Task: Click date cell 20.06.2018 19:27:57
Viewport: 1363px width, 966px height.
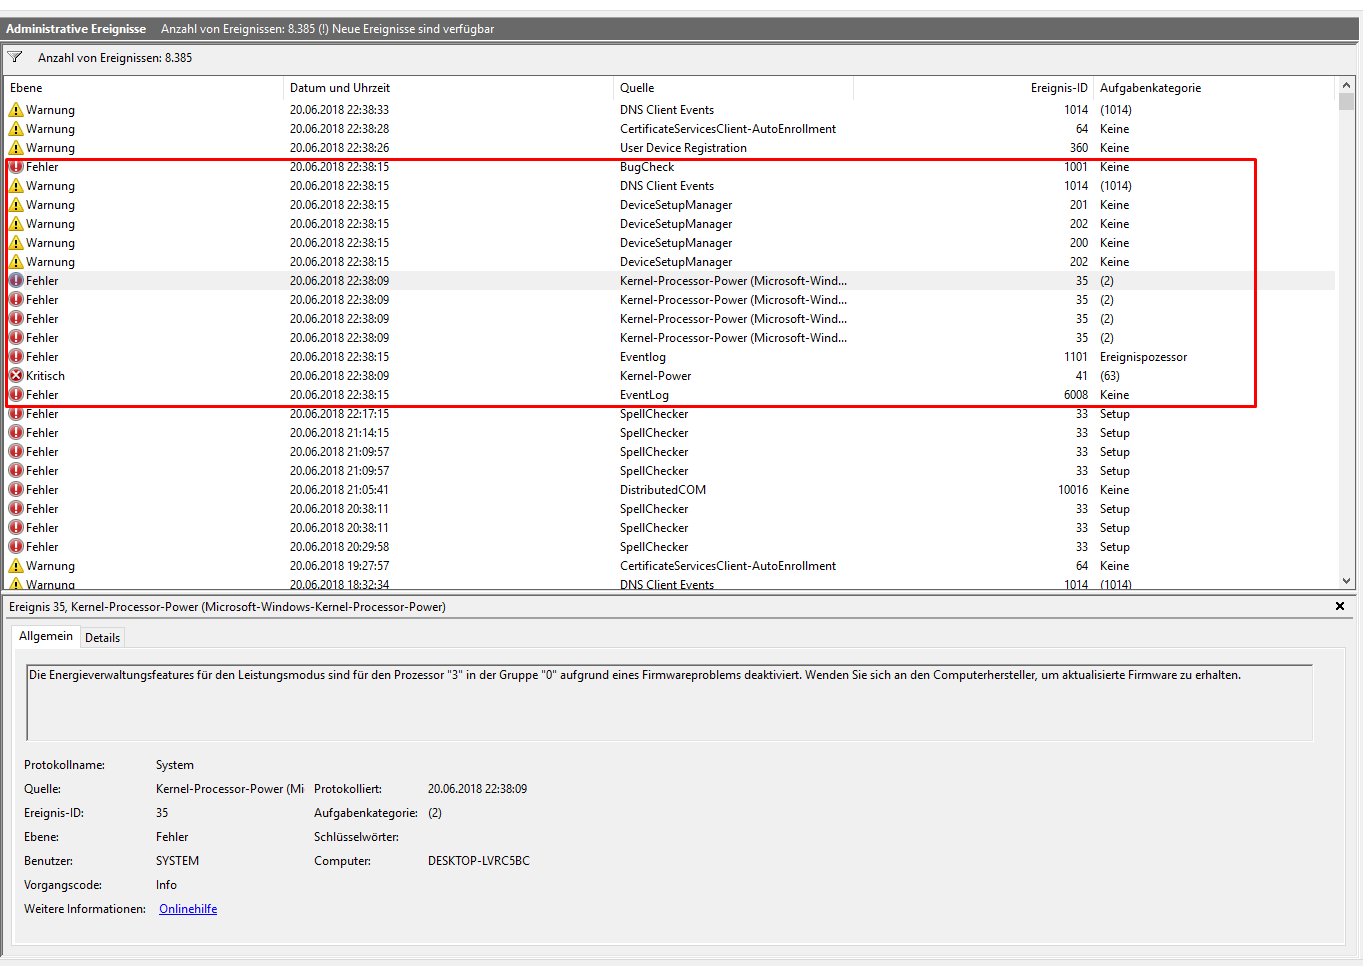Action: coord(339,566)
